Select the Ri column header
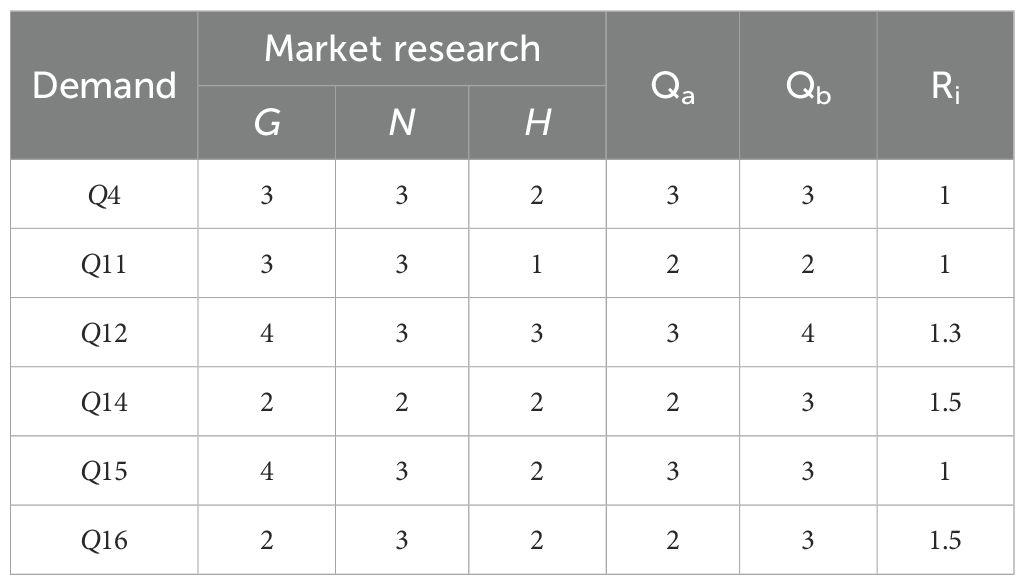 [945, 86]
